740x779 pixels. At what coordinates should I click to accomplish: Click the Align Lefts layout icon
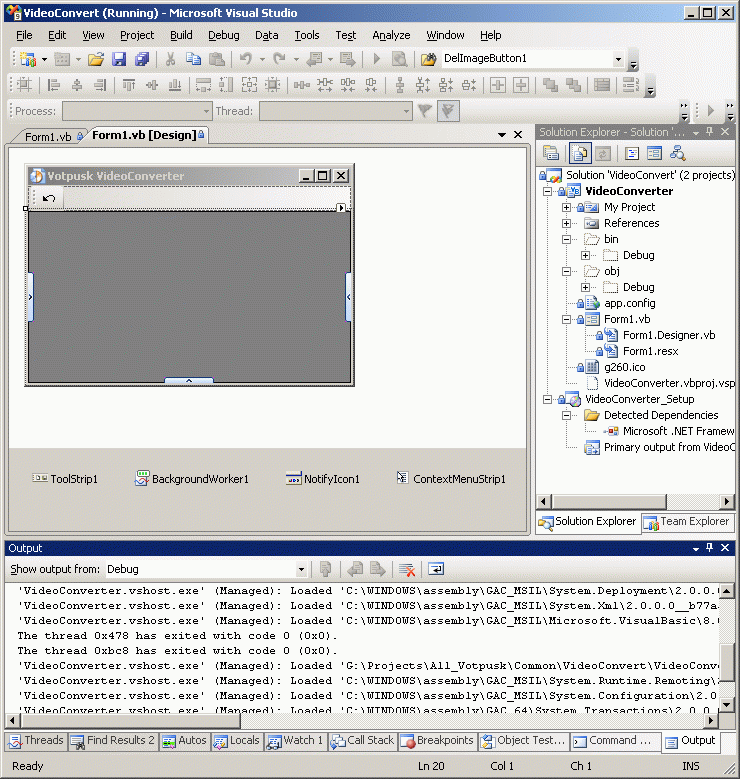[x=53, y=85]
